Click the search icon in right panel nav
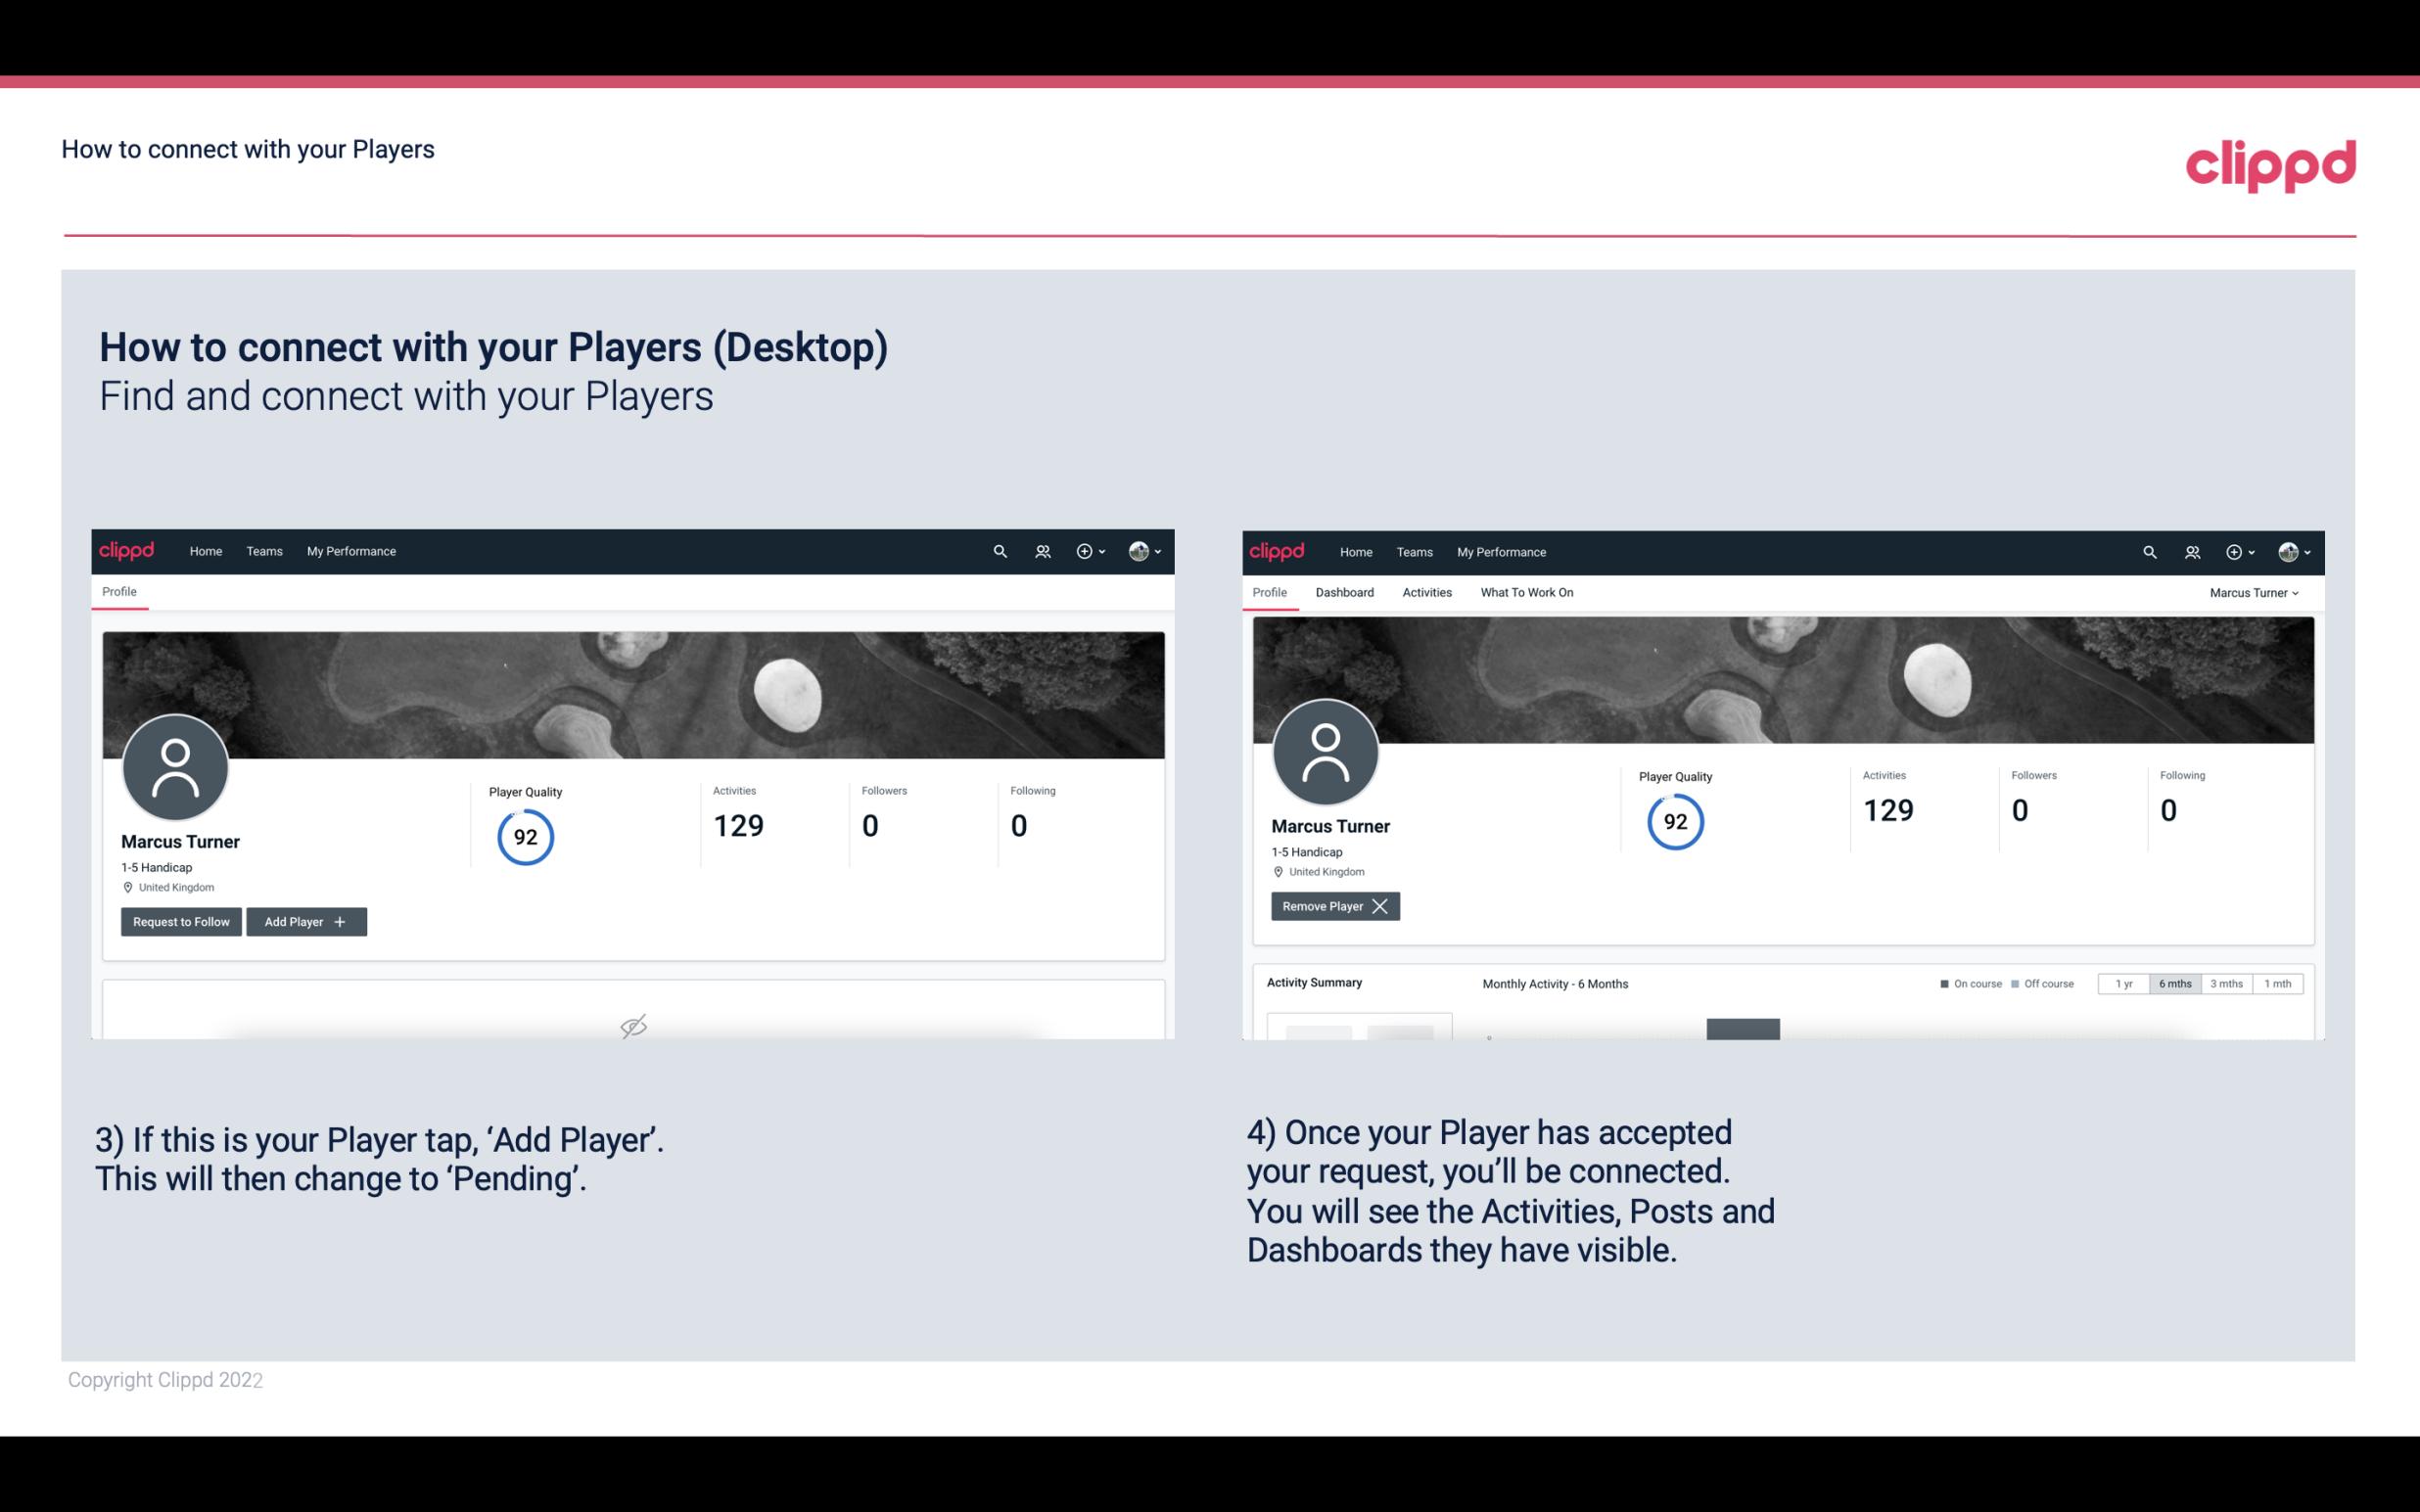 click(2147, 550)
